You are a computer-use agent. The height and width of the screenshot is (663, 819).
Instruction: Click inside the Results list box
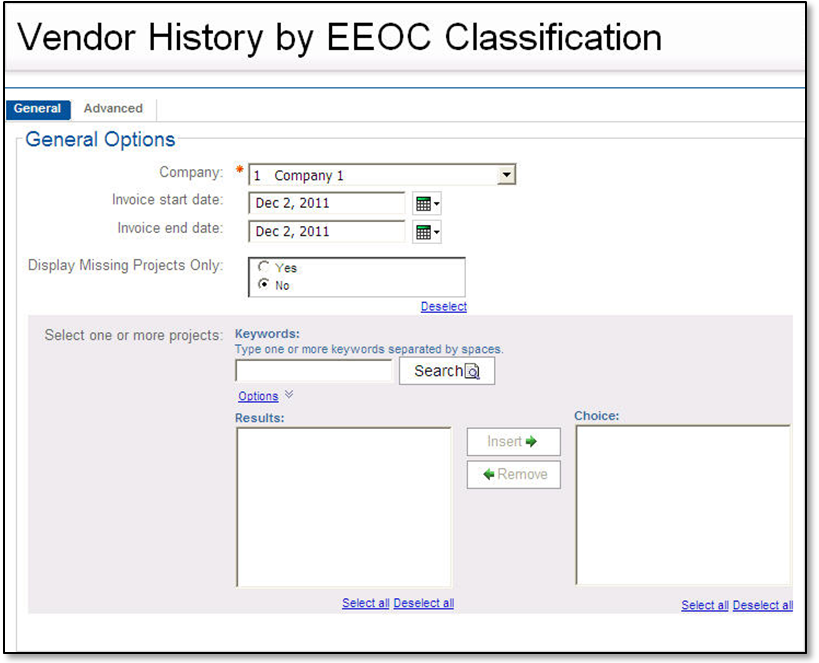343,507
